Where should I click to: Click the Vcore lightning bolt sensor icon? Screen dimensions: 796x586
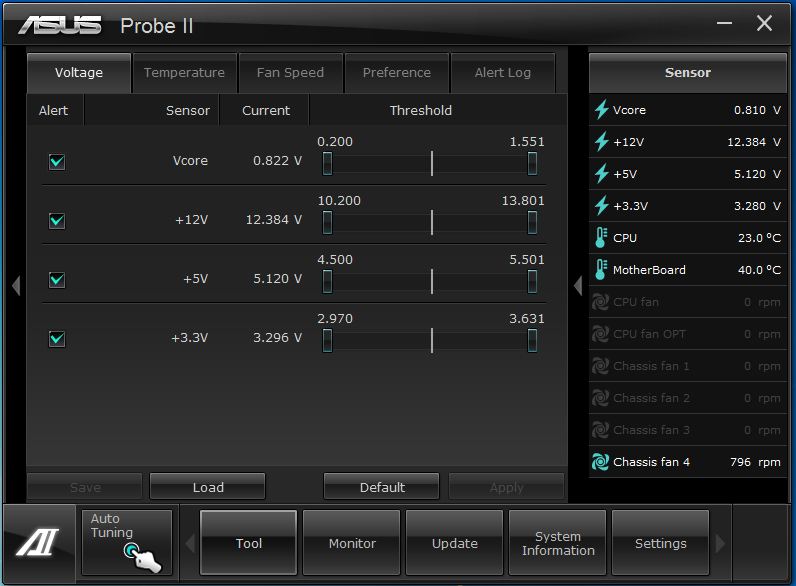[x=602, y=110]
